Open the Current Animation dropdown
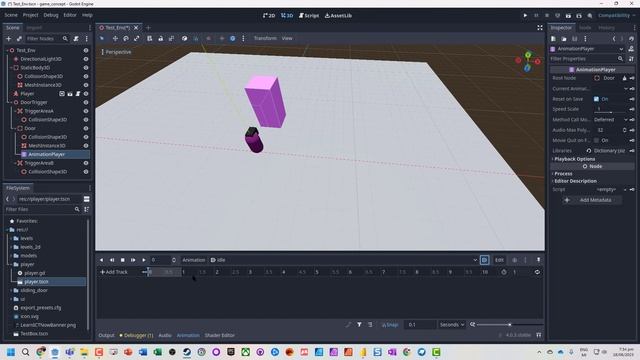Image resolution: width=640 pixels, height=360 pixels. (610, 89)
